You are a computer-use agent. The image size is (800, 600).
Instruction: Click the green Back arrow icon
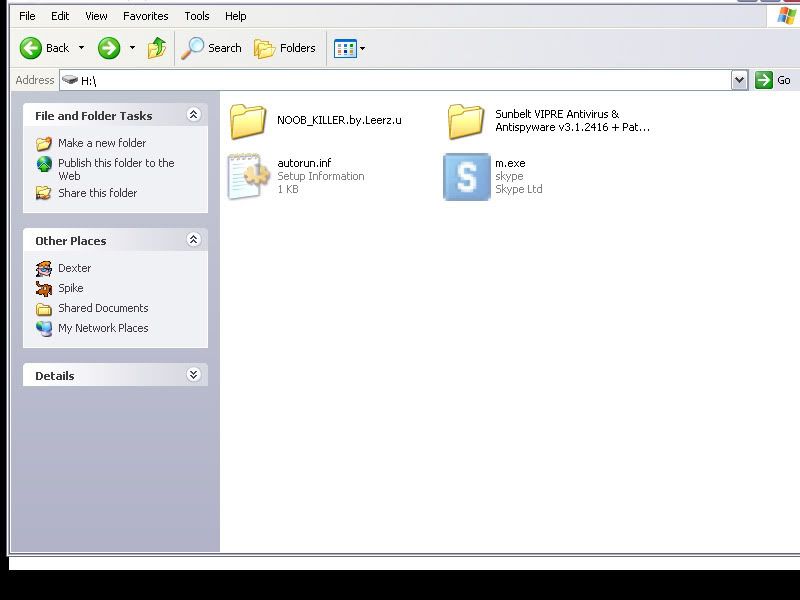click(x=31, y=48)
